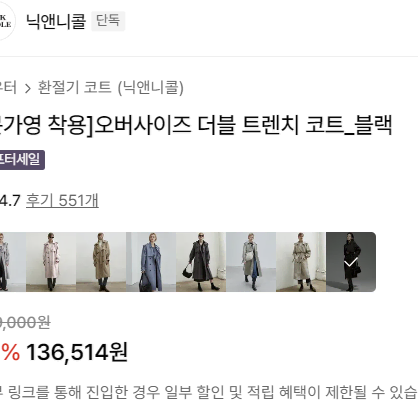This screenshot has height=418, width=418.
Task: Click the red discount percent label
Action: [10, 352]
